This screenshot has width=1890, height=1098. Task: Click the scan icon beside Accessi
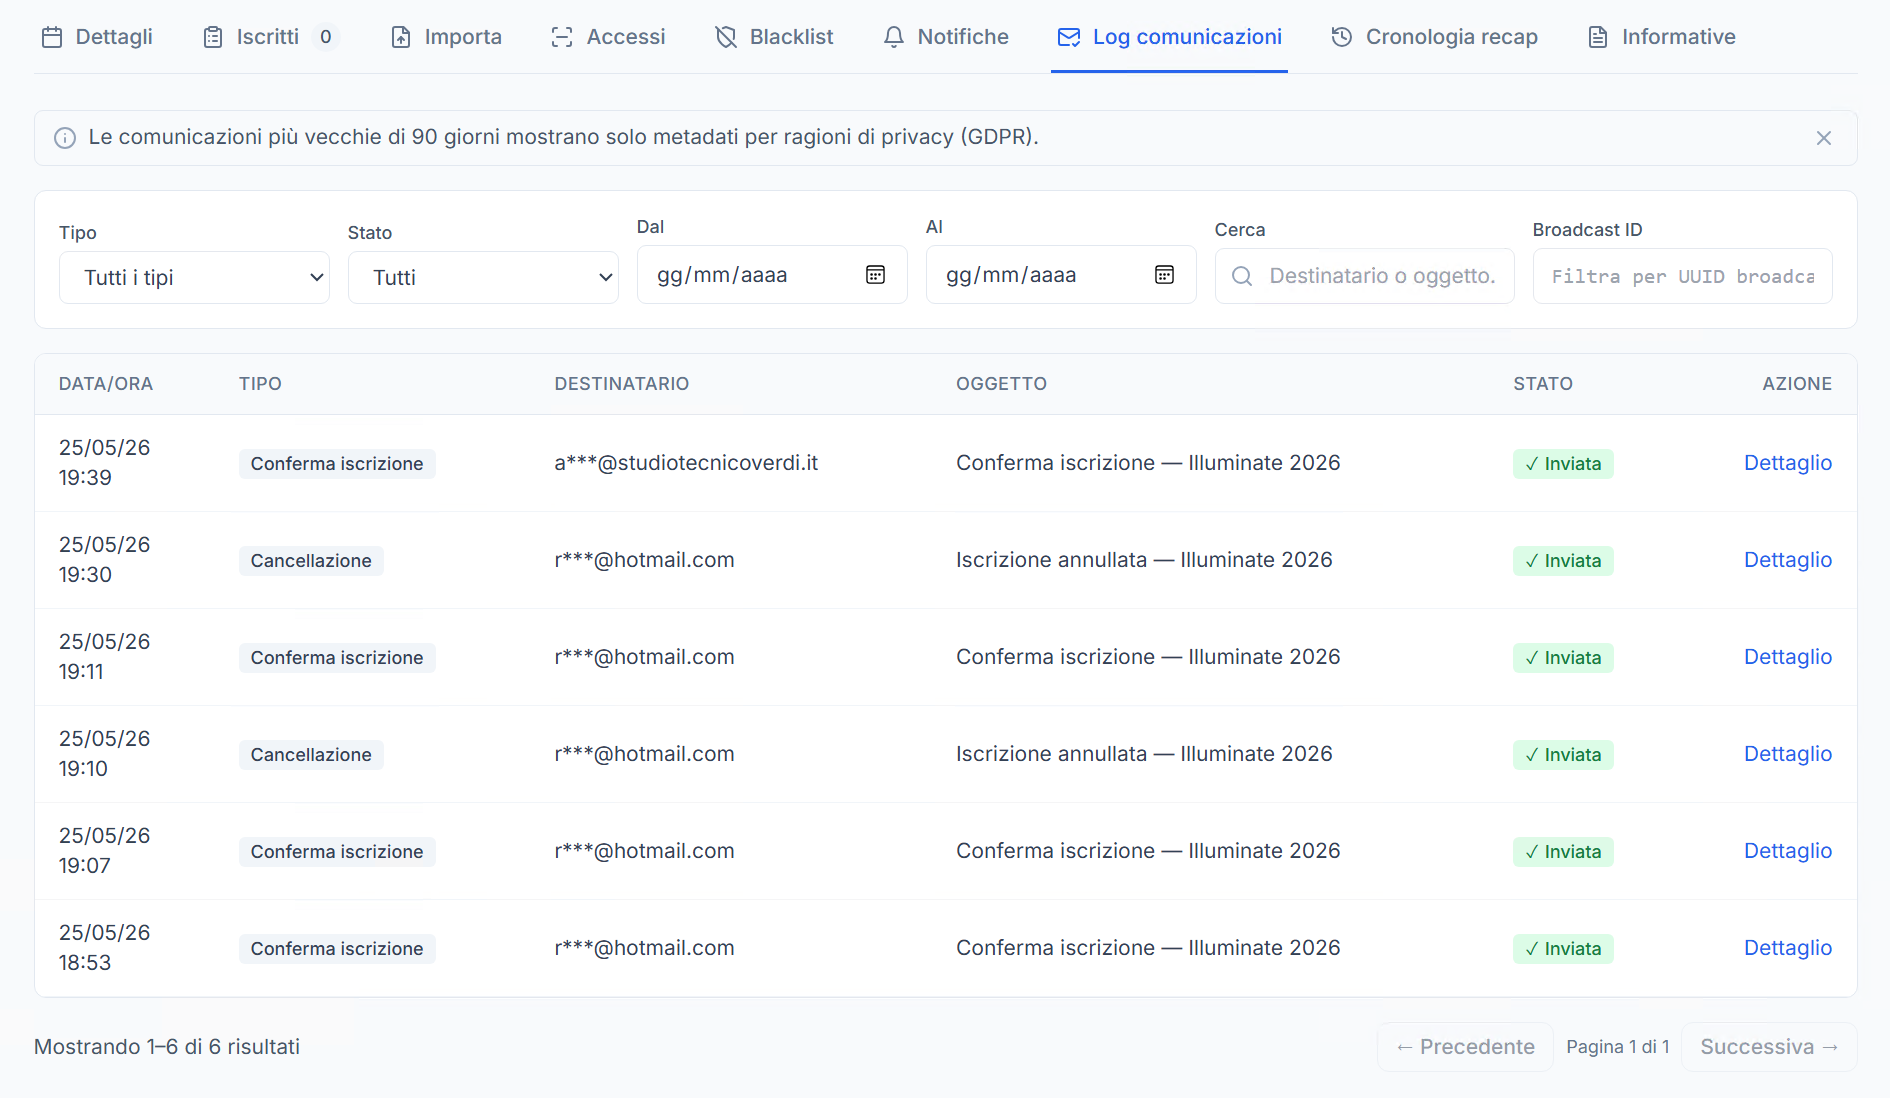562,37
